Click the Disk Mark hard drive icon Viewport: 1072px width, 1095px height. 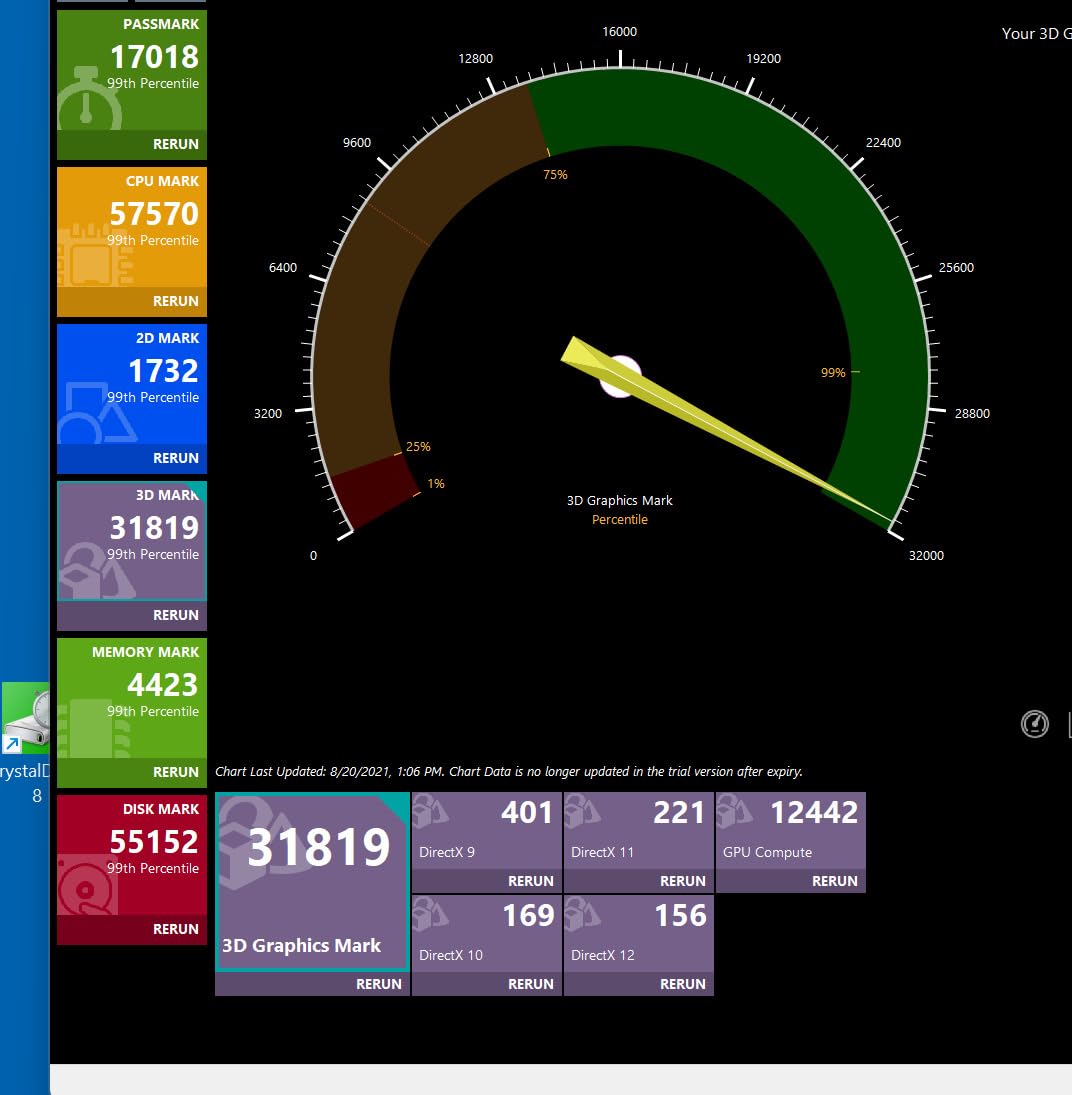(88, 885)
